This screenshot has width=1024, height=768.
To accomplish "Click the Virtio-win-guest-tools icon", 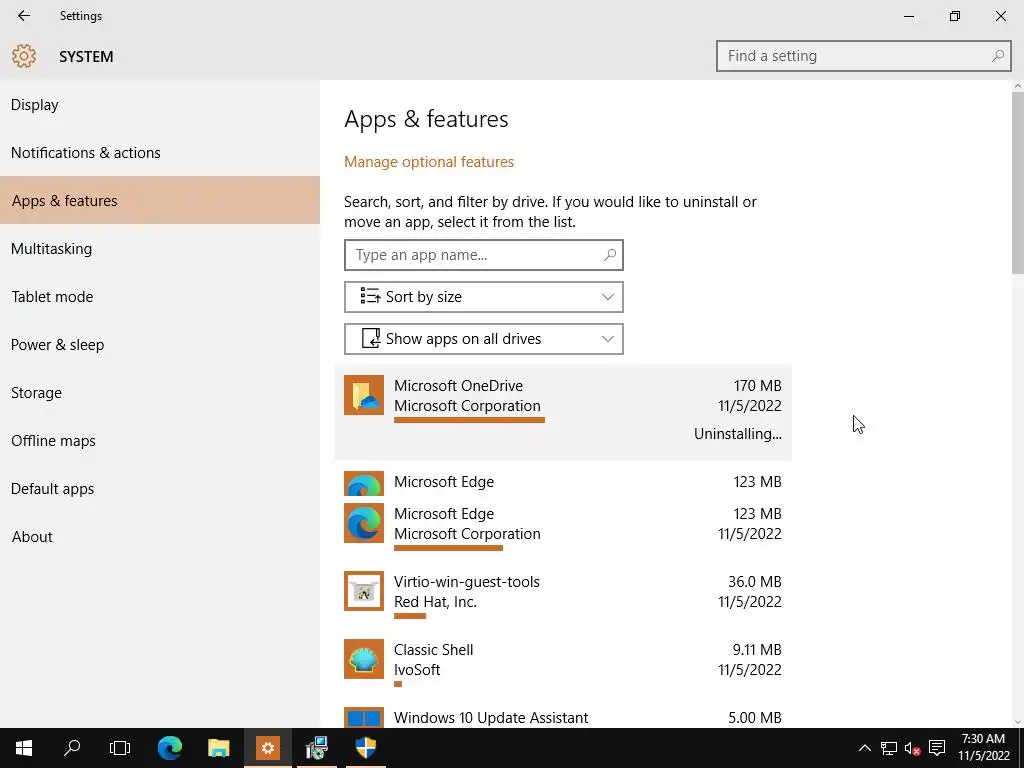I will coord(364,591).
